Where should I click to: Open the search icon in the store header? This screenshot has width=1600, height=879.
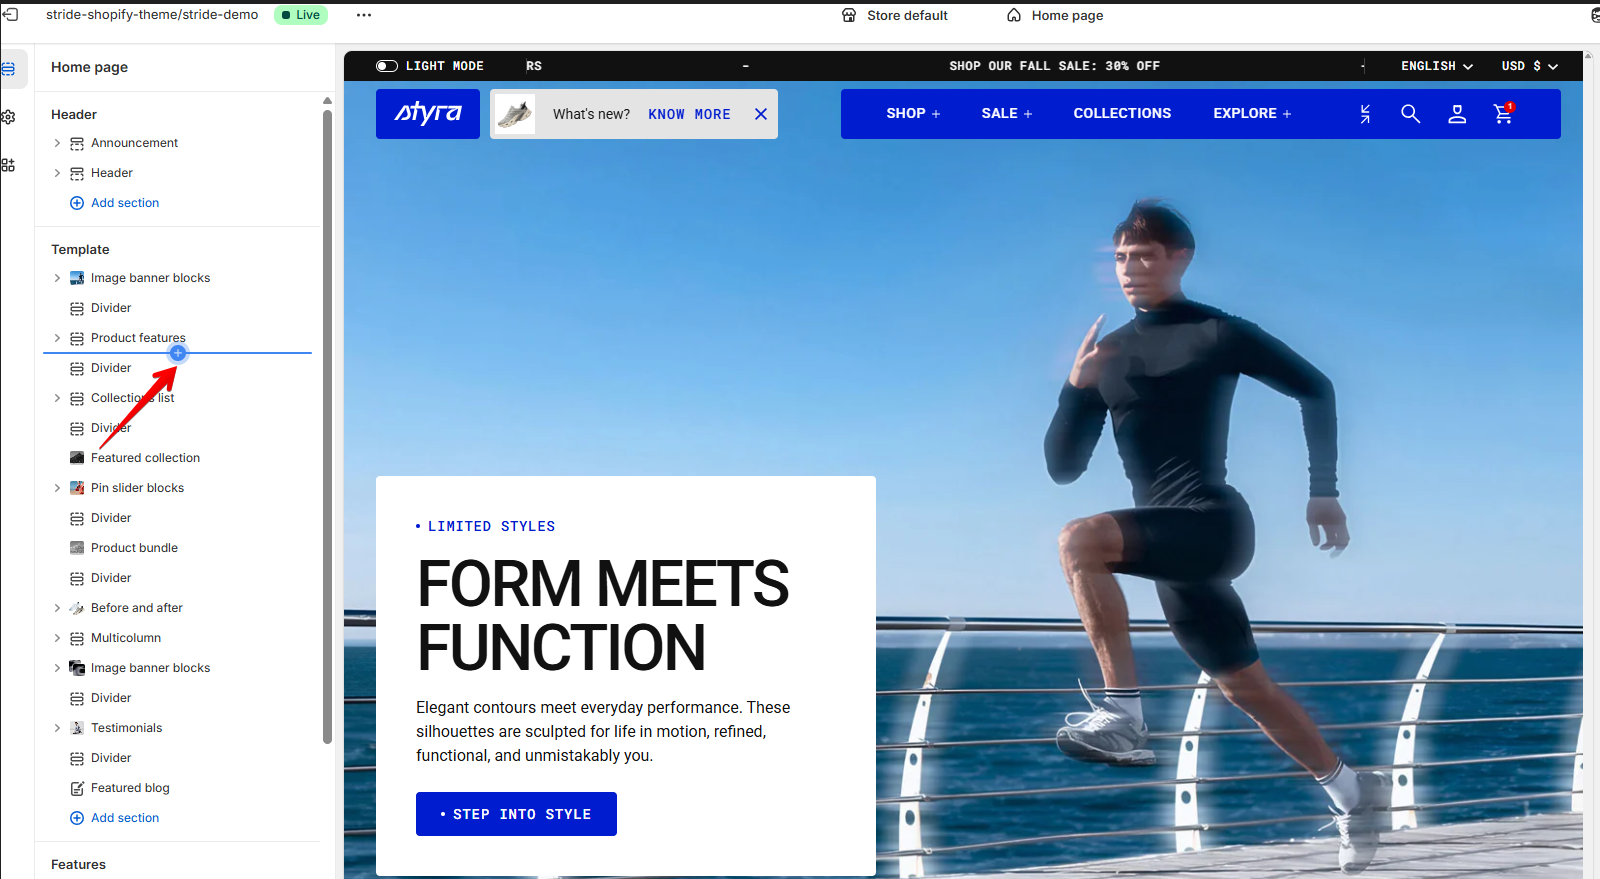1410,114
